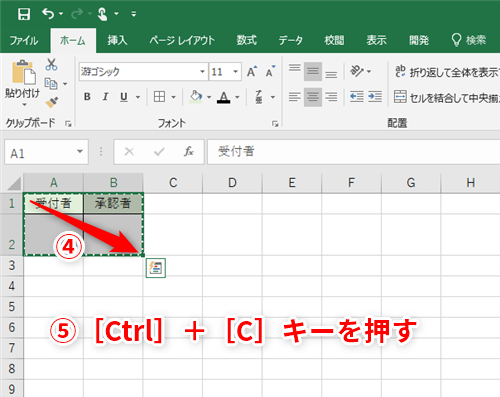Click the Quick Analysis icon below selection
This screenshot has width=500, height=397.
tap(156, 268)
